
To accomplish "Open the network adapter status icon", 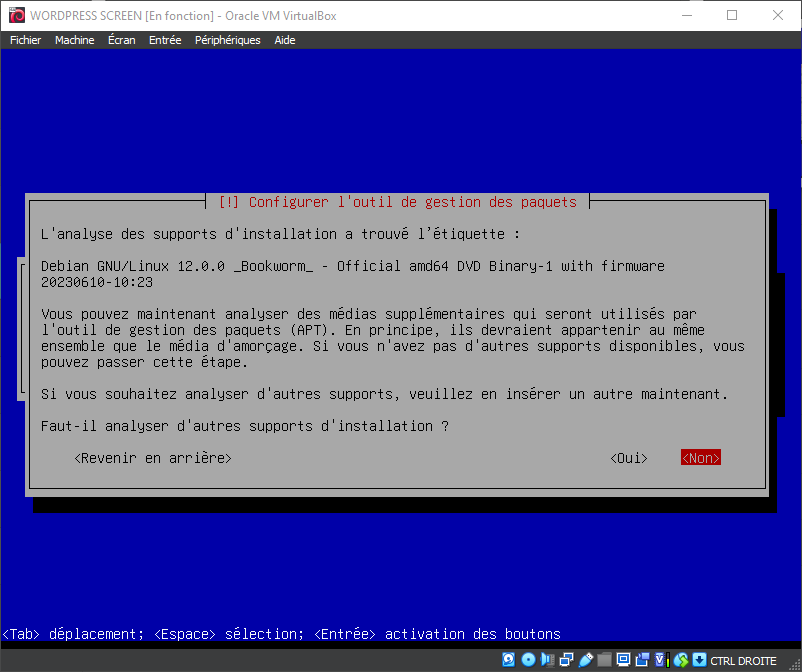I will (565, 660).
